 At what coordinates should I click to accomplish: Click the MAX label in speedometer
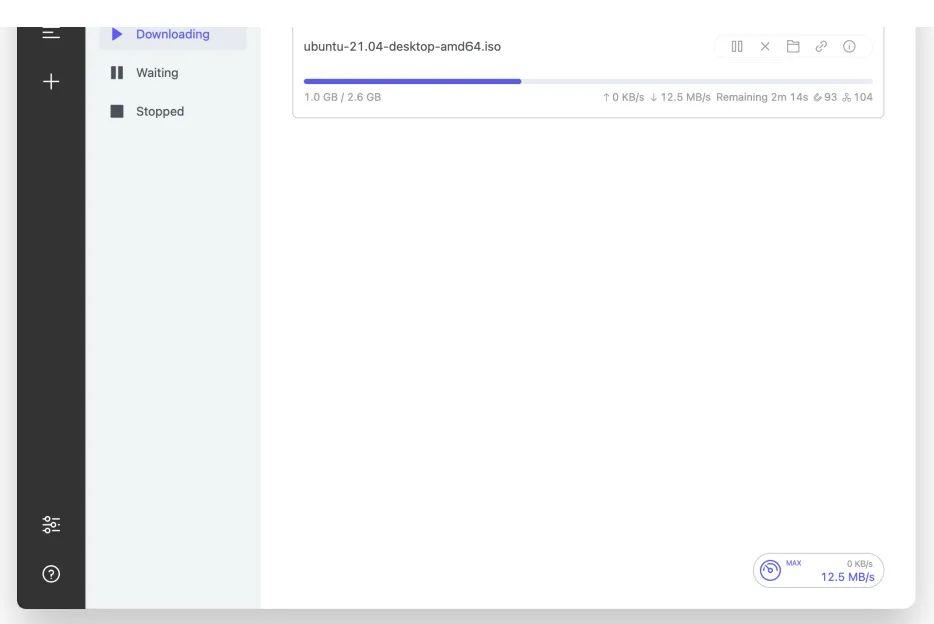coord(793,563)
